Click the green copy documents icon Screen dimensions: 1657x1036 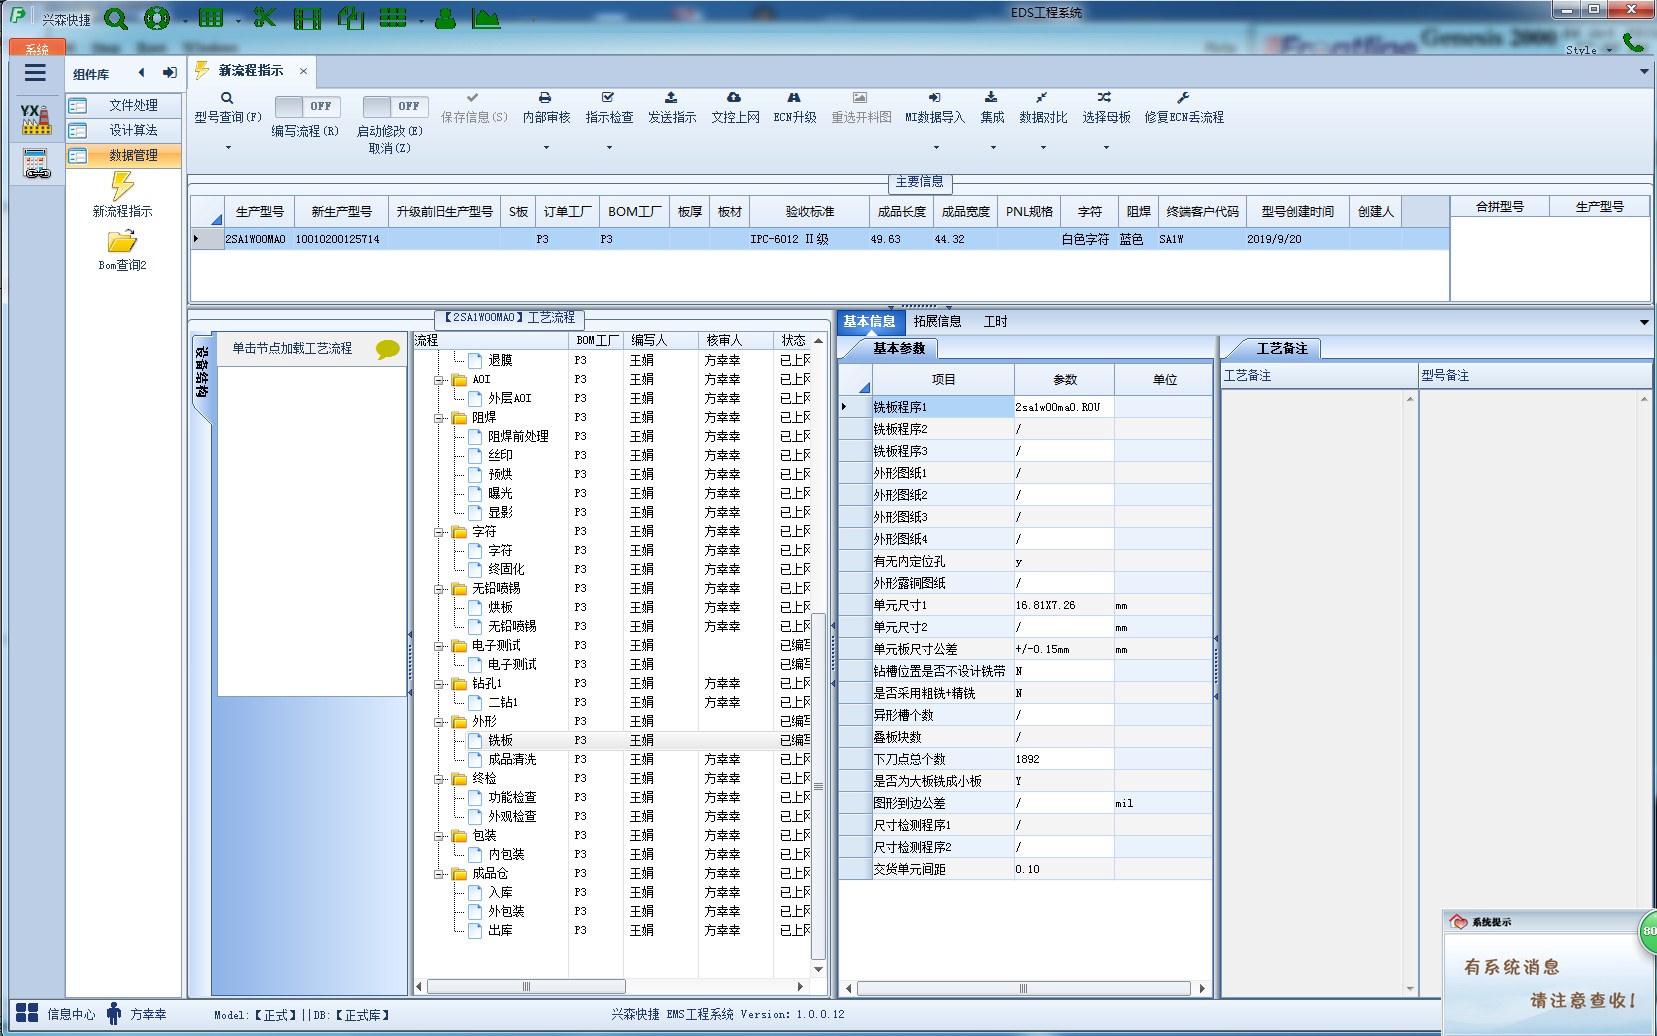(x=351, y=18)
